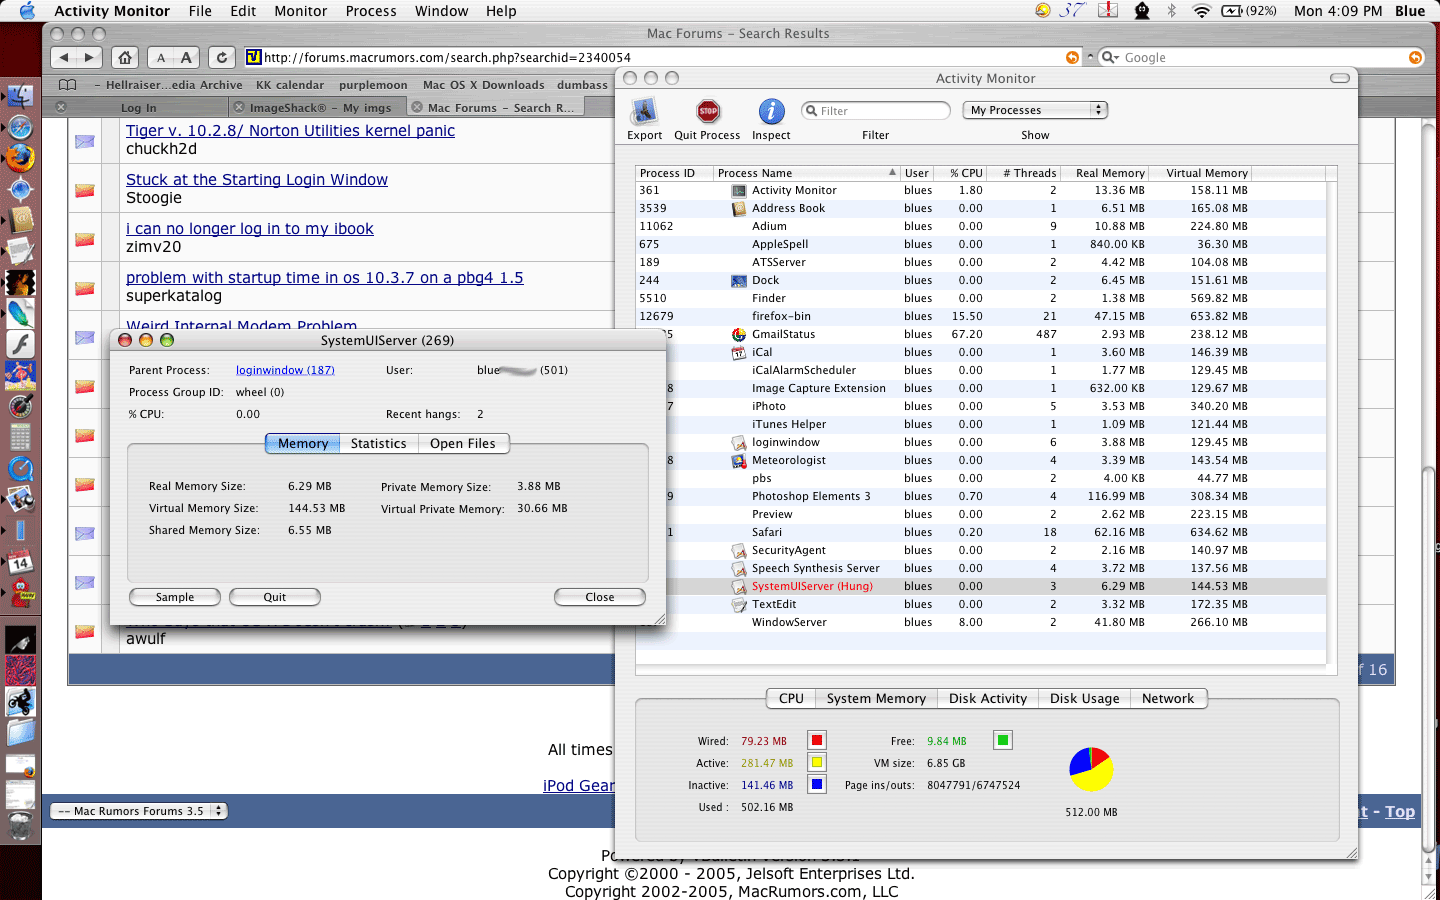Click the Firefox icon in the Dock

point(20,158)
